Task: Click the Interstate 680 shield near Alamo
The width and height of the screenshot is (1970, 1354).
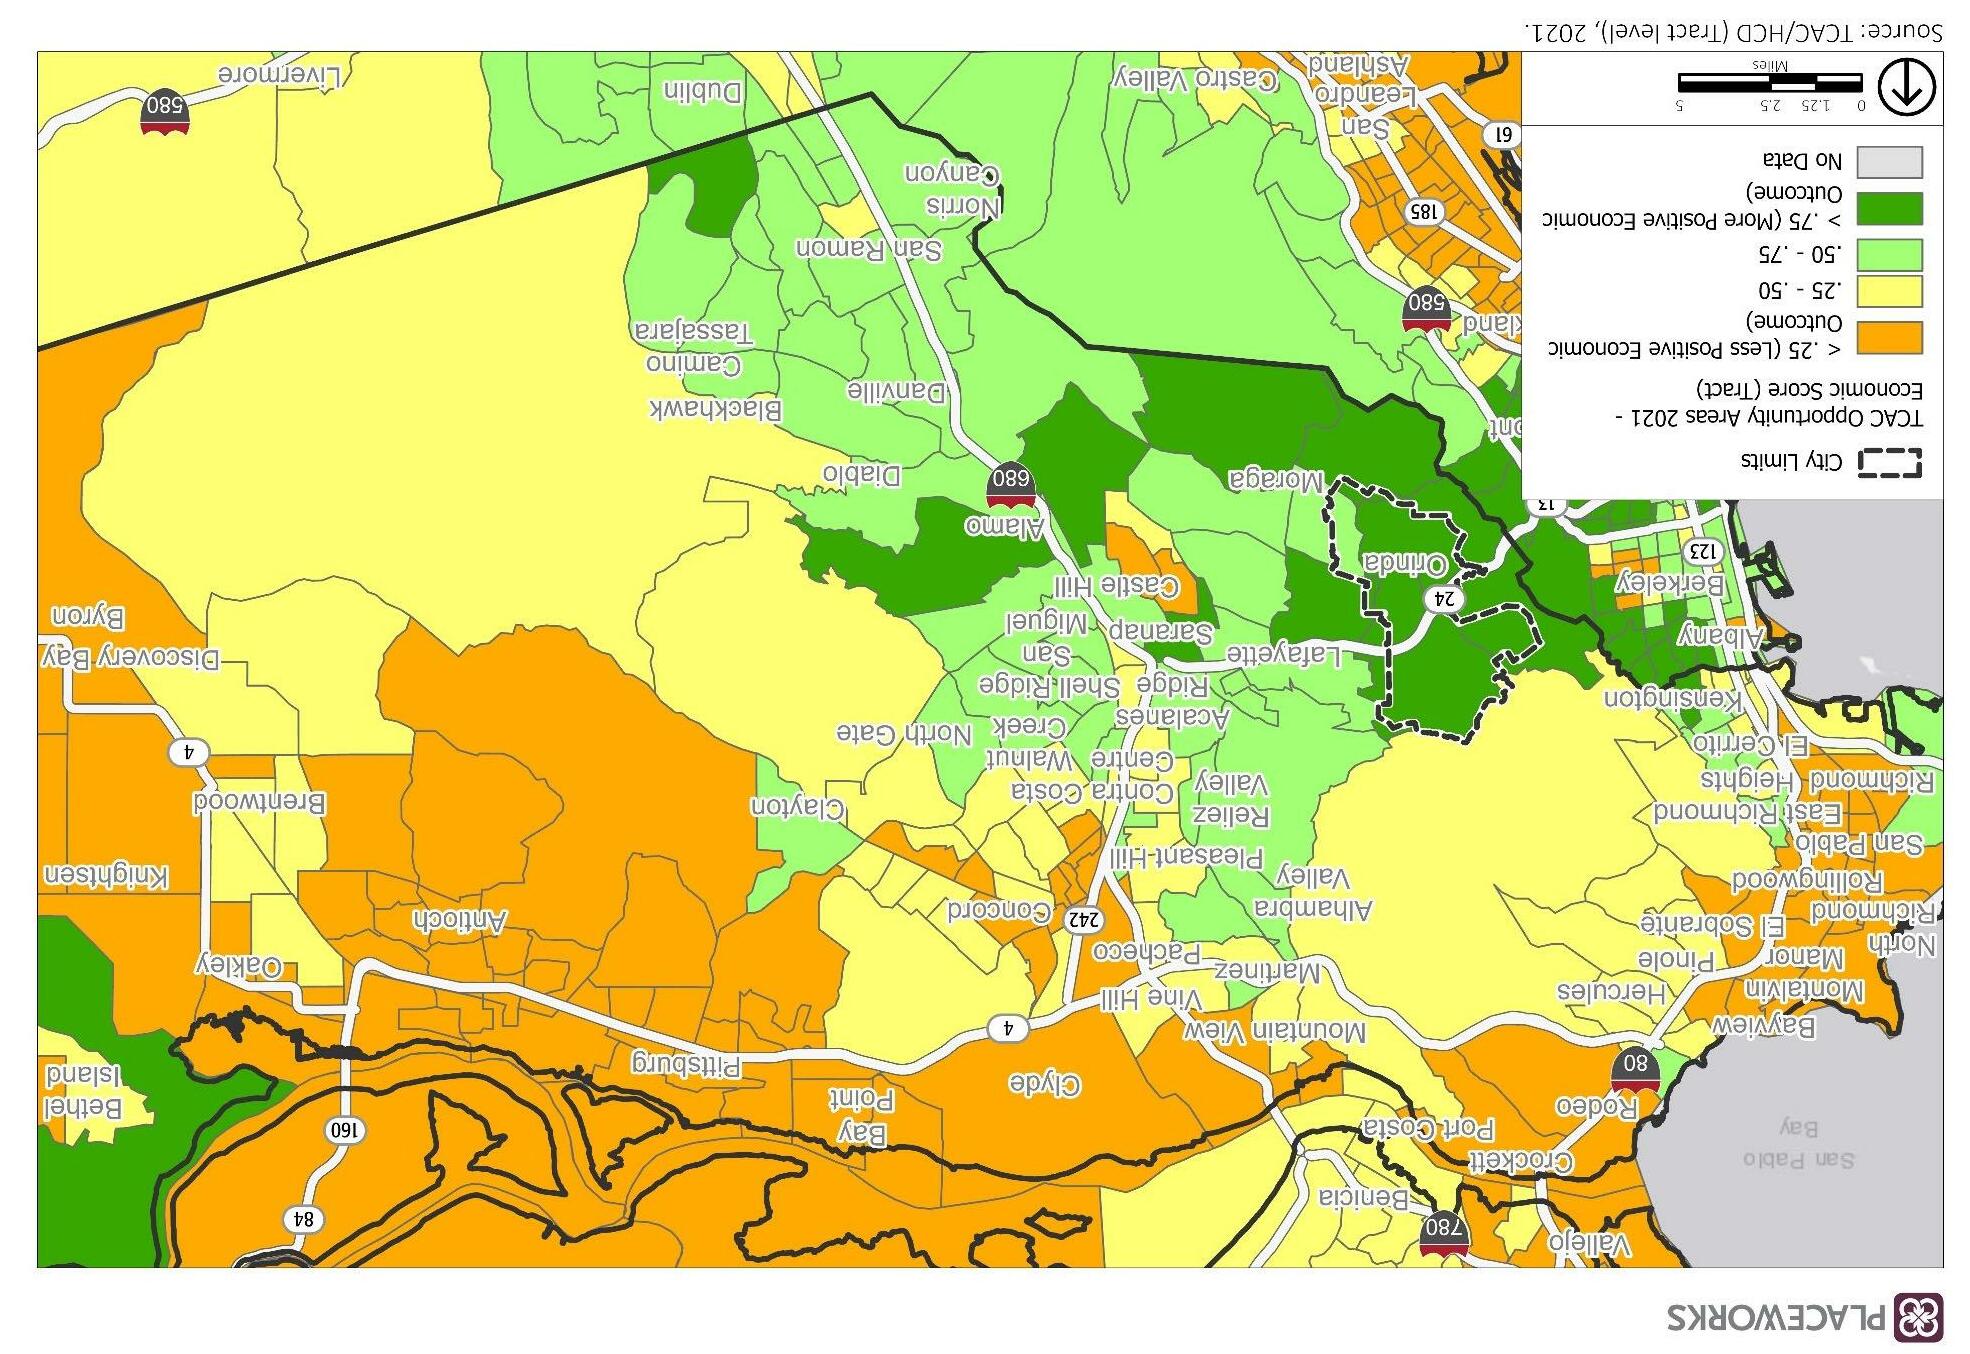Action: point(1010,482)
